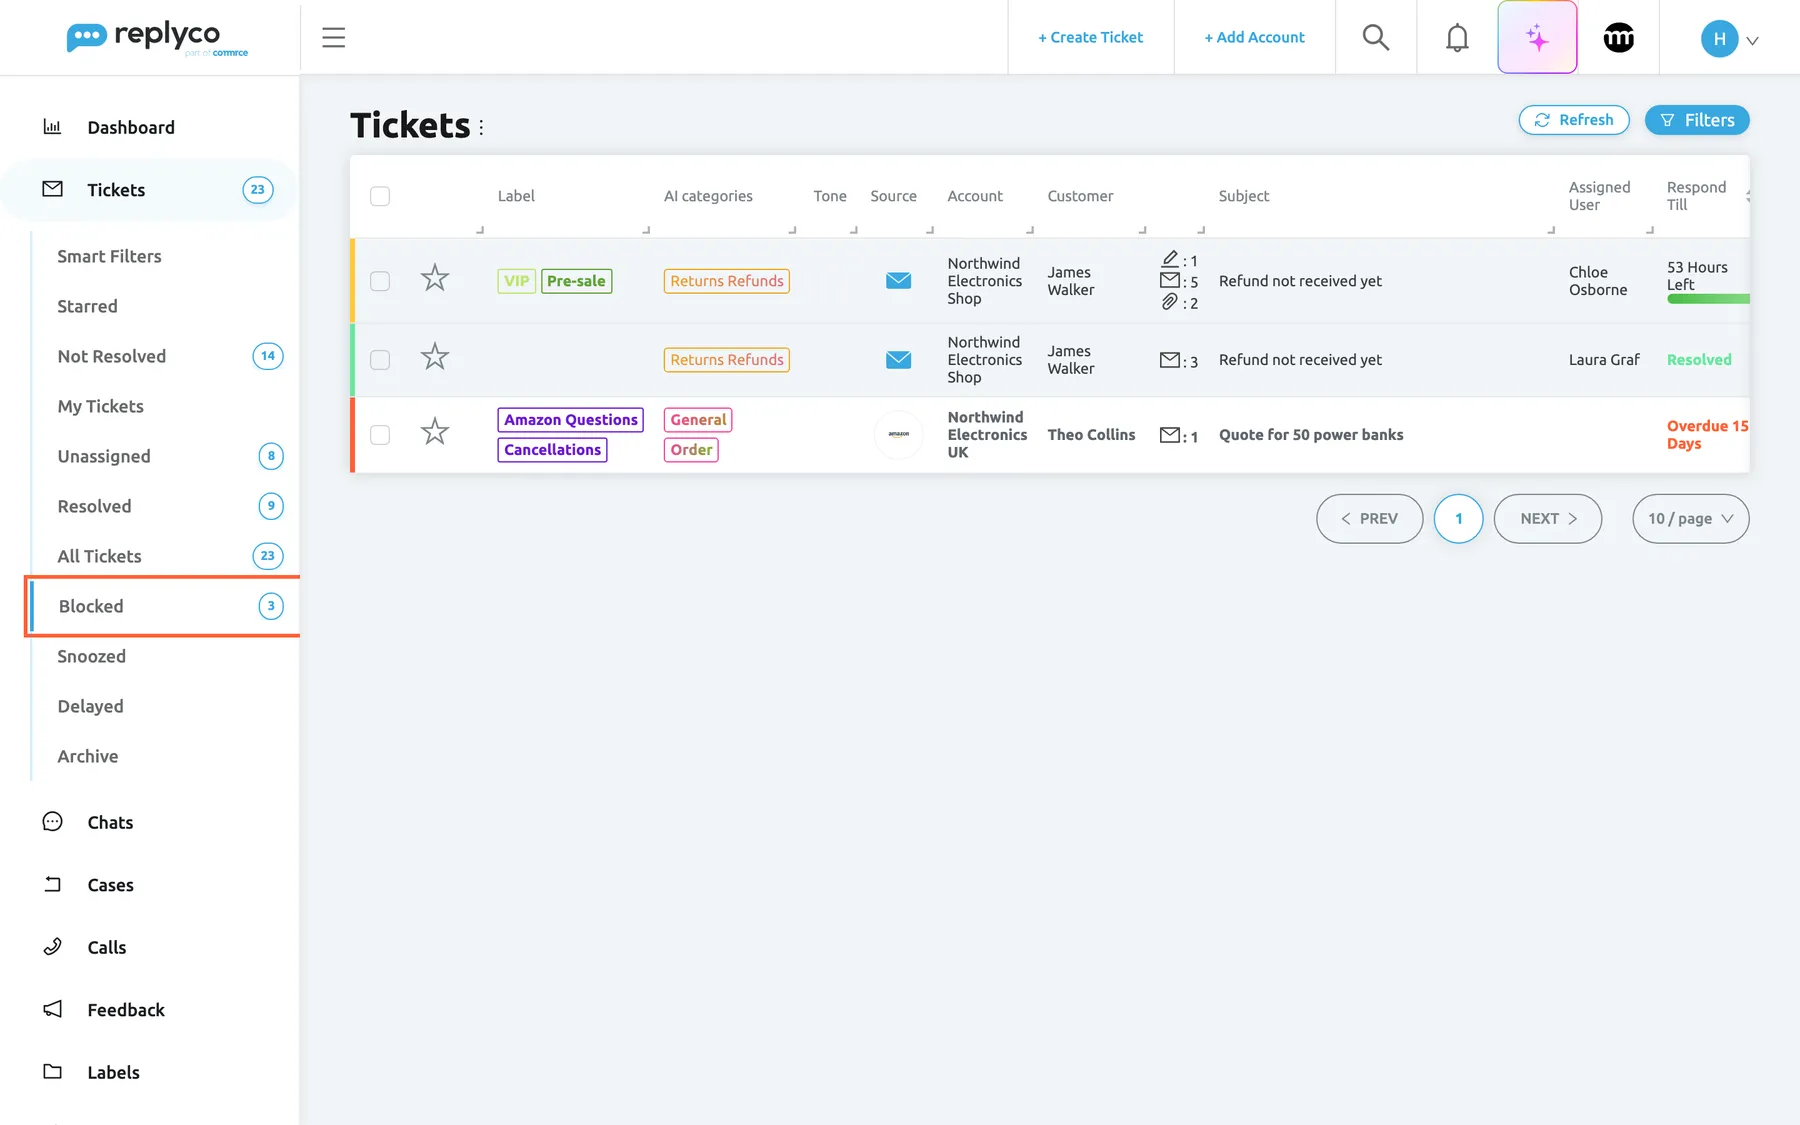Screen dimensions: 1800x1125
Task: Go to Cases in the sidebar
Action: [110, 885]
